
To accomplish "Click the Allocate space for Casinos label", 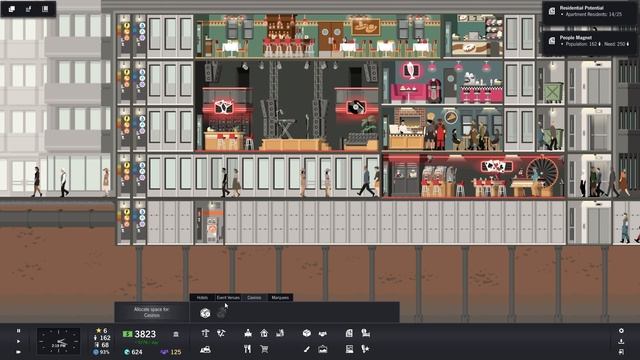I will point(151,312).
